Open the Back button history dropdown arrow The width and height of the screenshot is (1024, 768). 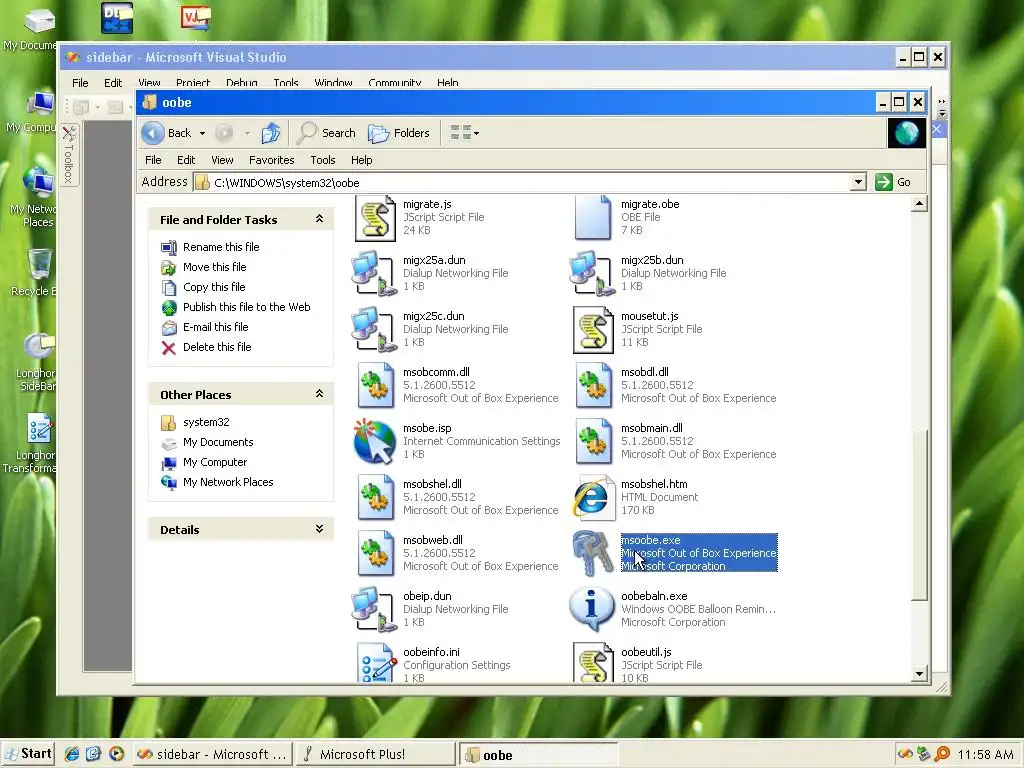click(x=202, y=133)
